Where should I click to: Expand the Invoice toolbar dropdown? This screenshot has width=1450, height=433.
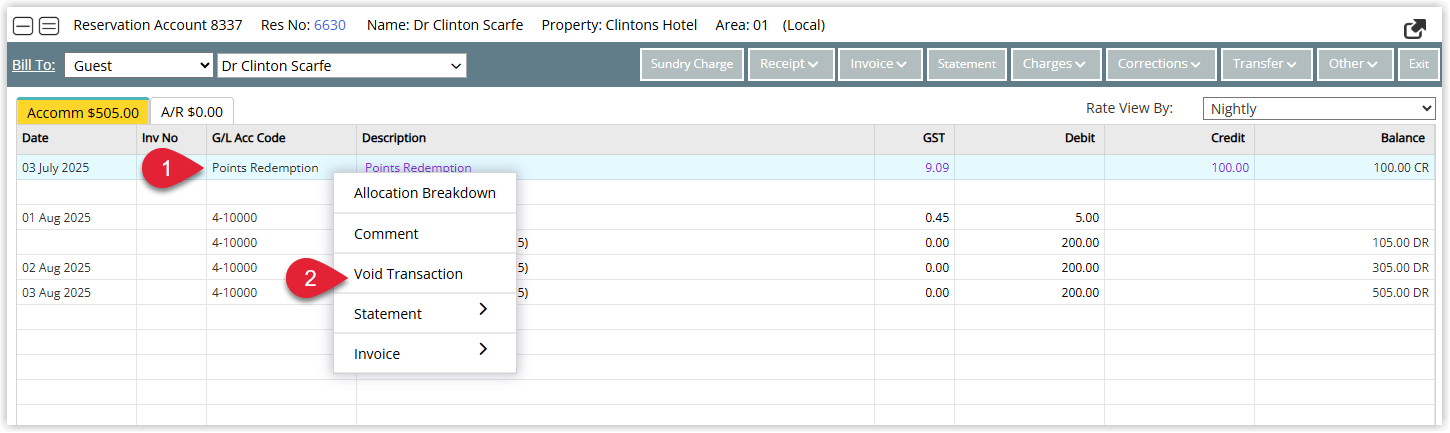(x=880, y=64)
